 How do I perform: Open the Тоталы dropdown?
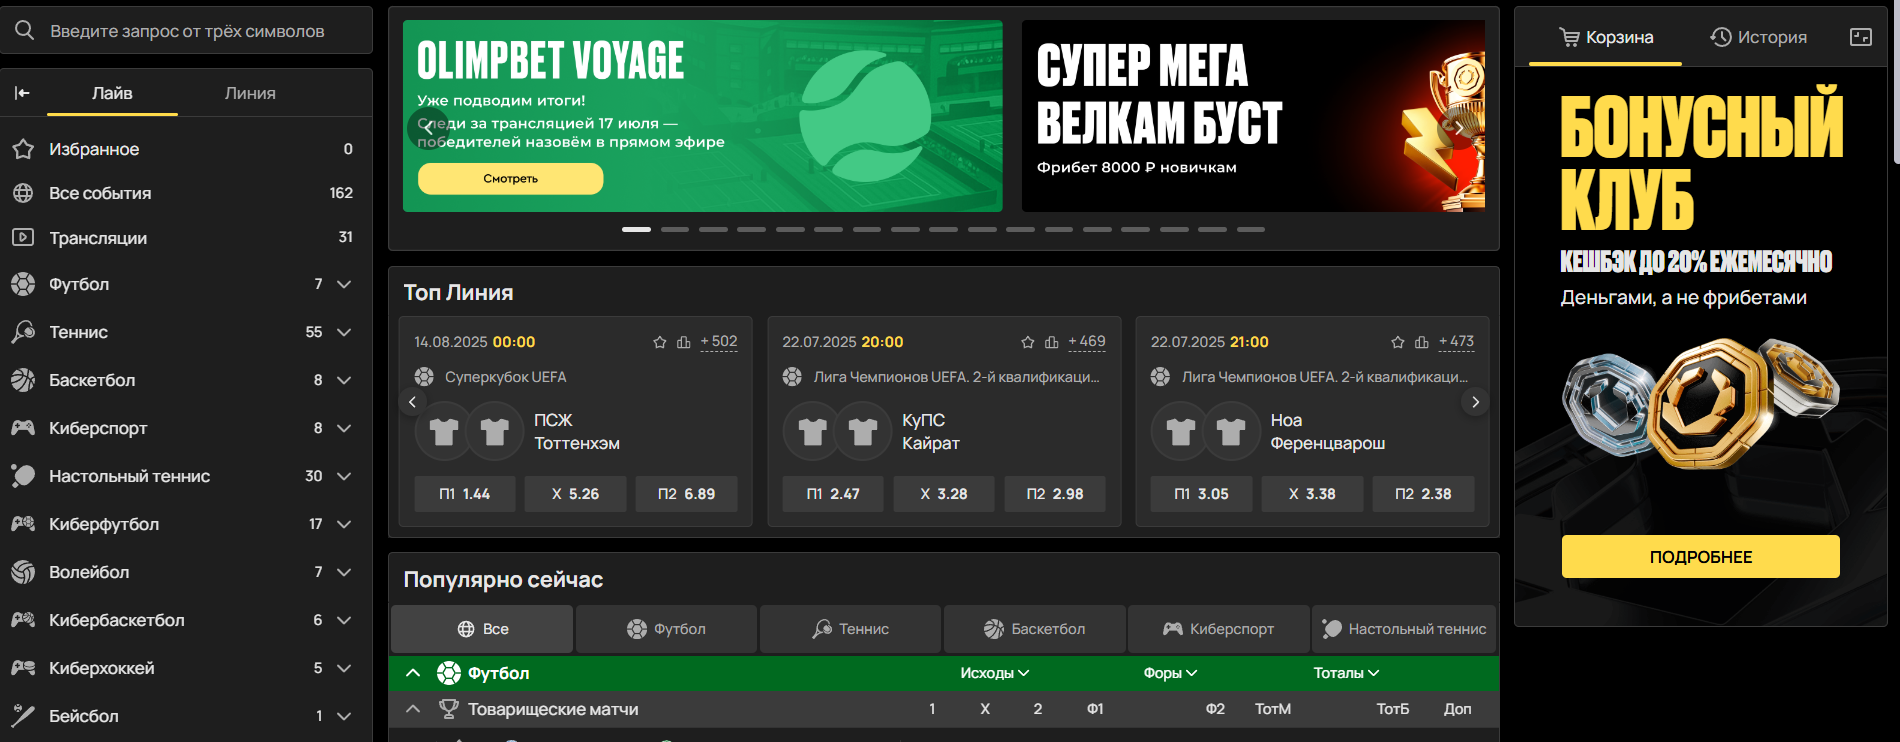(1347, 673)
